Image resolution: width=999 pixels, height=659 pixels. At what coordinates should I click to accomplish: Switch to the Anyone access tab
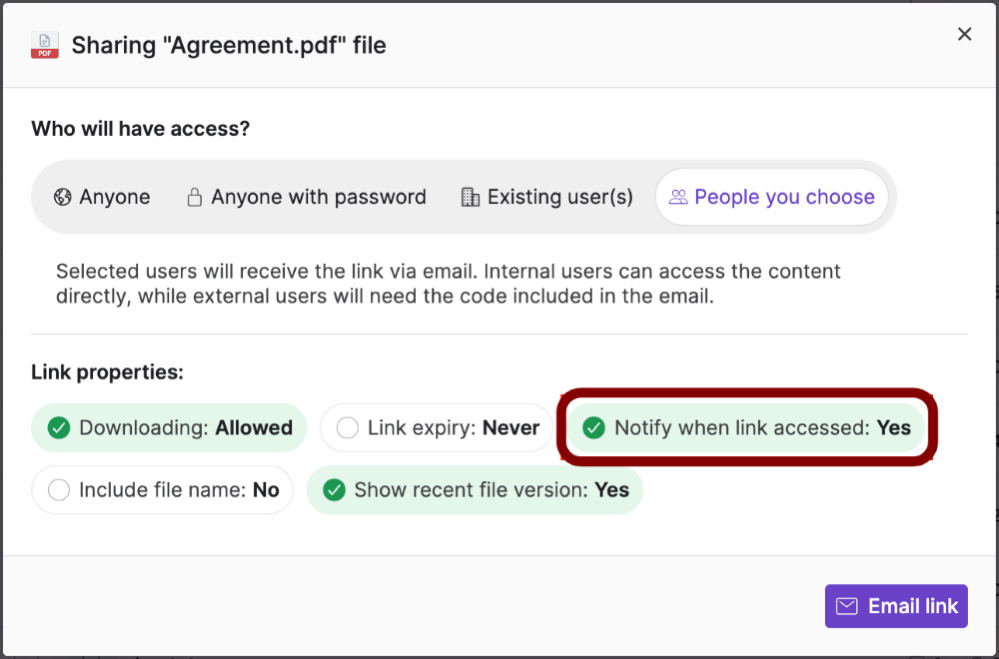(101, 197)
